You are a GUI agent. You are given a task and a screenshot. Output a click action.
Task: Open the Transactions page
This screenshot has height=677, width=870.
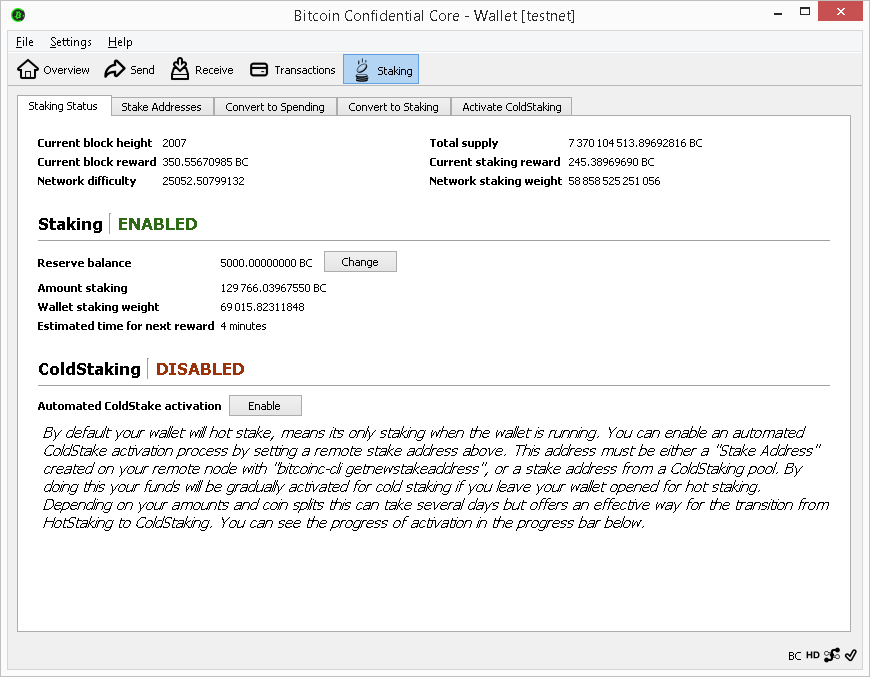coord(292,70)
